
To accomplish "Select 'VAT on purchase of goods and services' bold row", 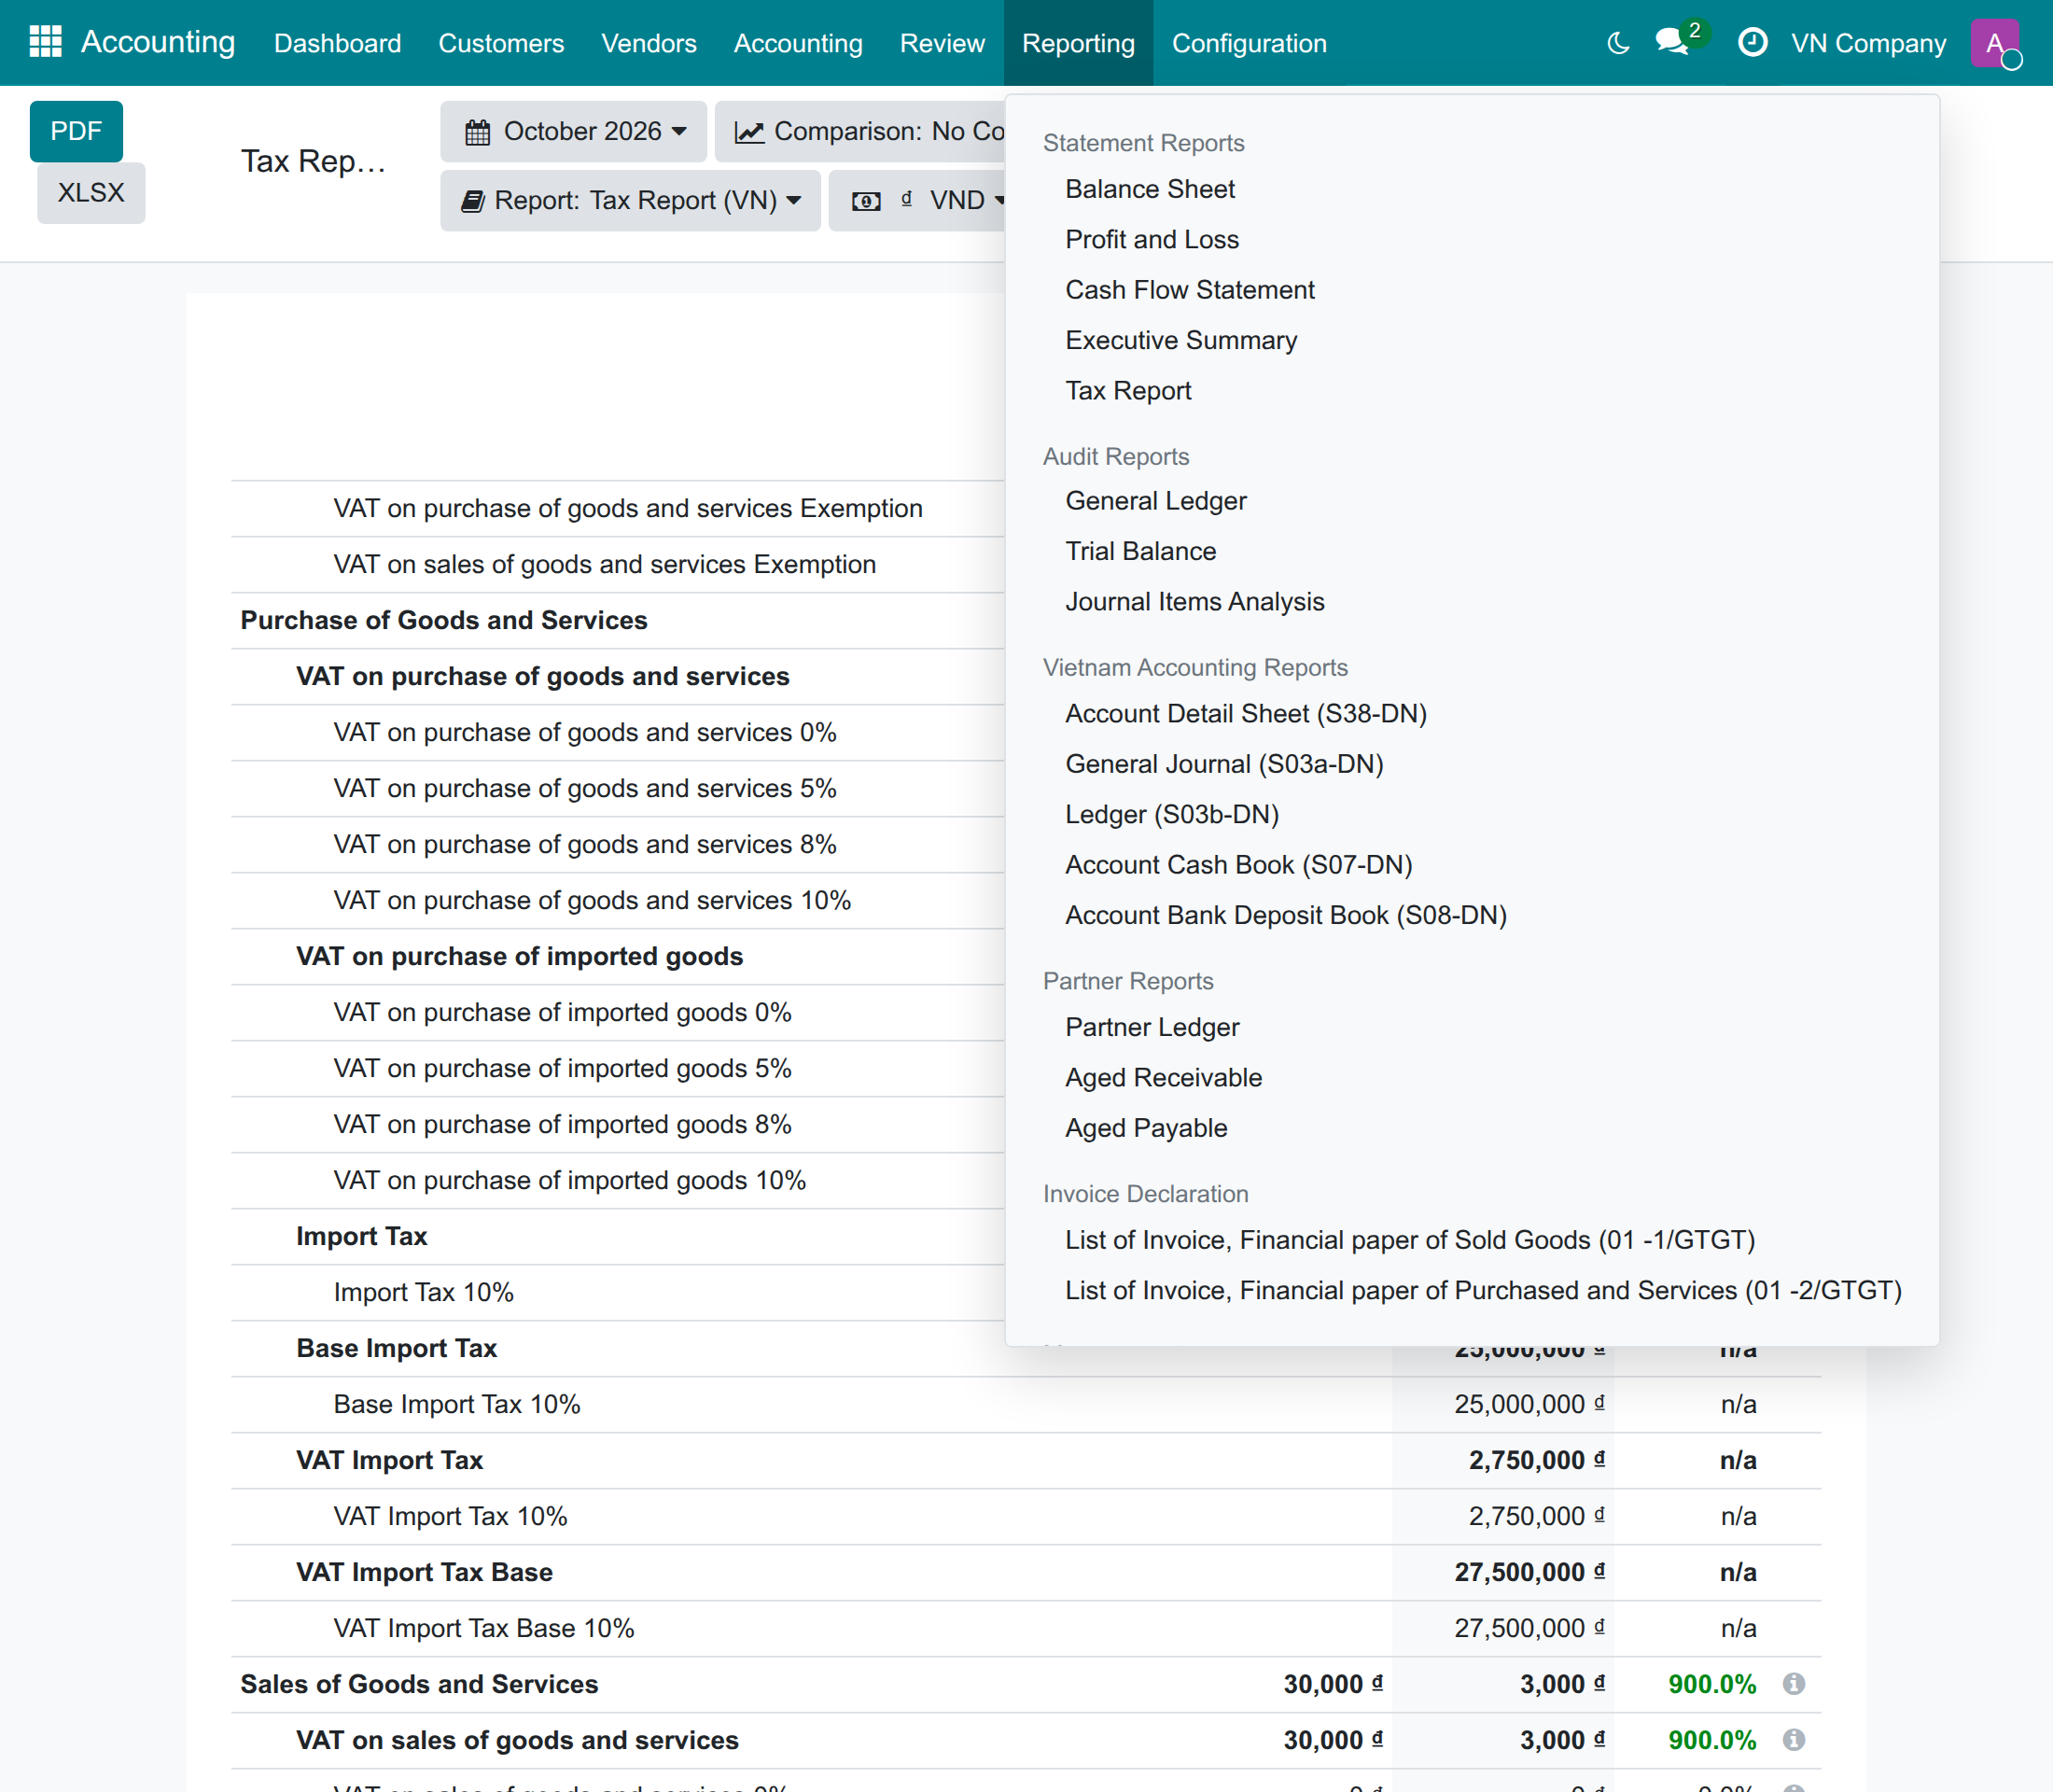I will click(x=543, y=676).
